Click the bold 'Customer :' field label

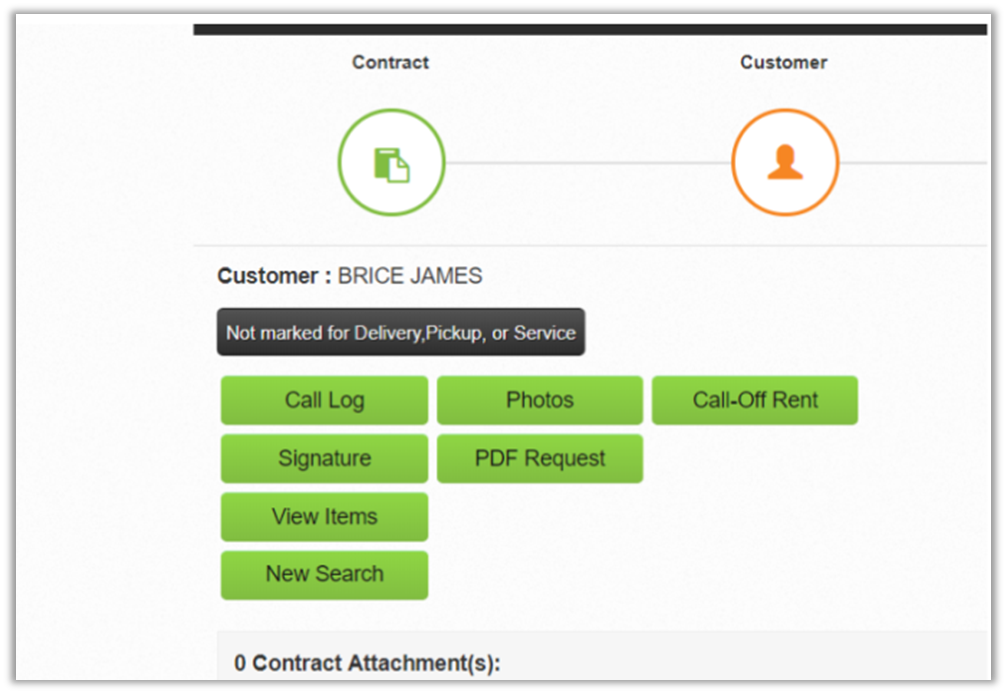[x=274, y=276]
